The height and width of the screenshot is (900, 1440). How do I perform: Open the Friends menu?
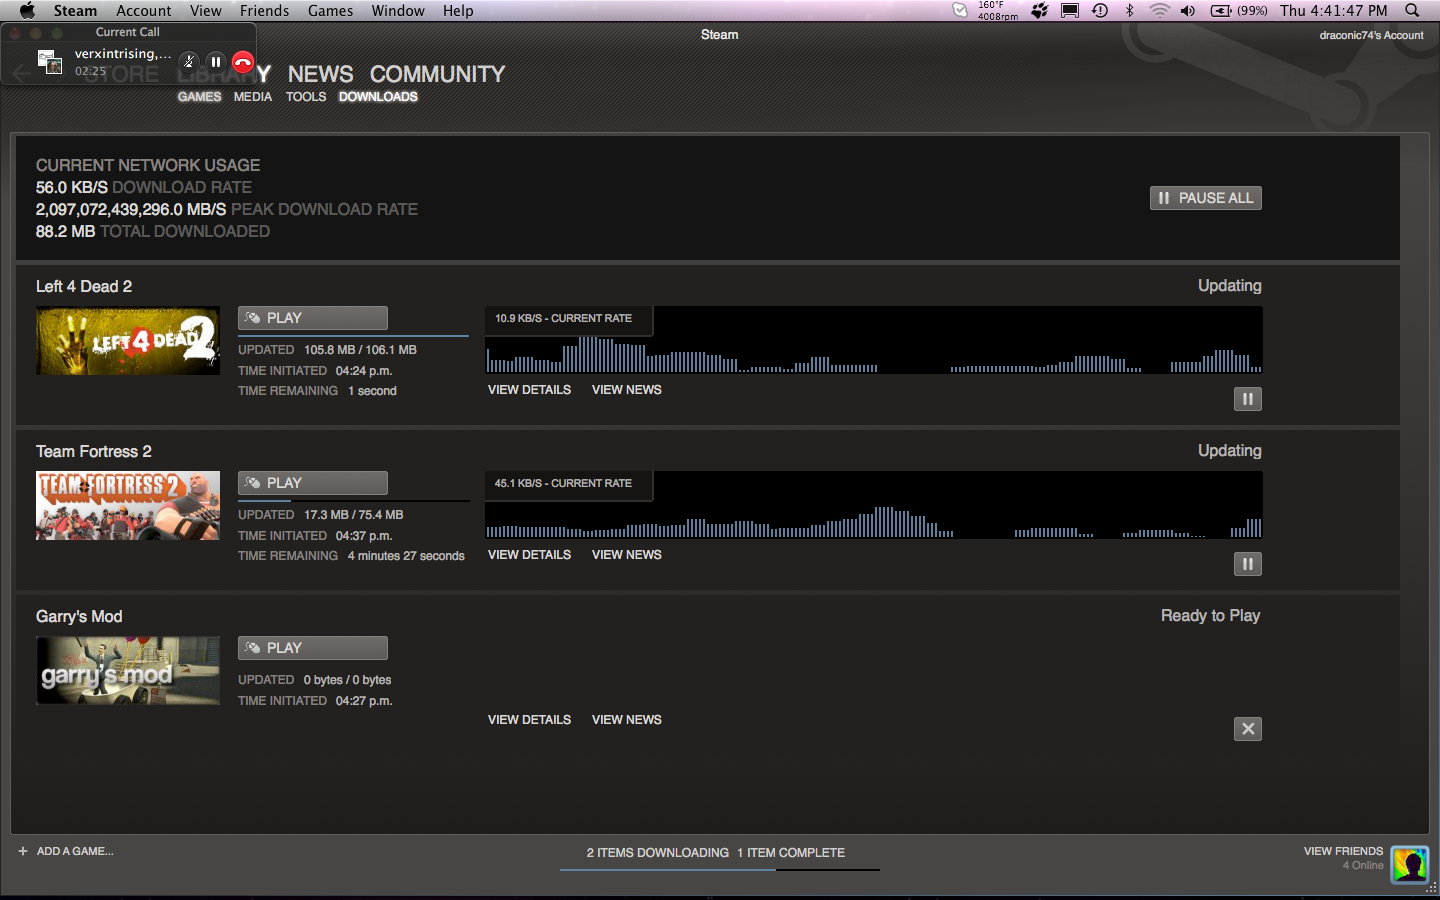point(265,11)
